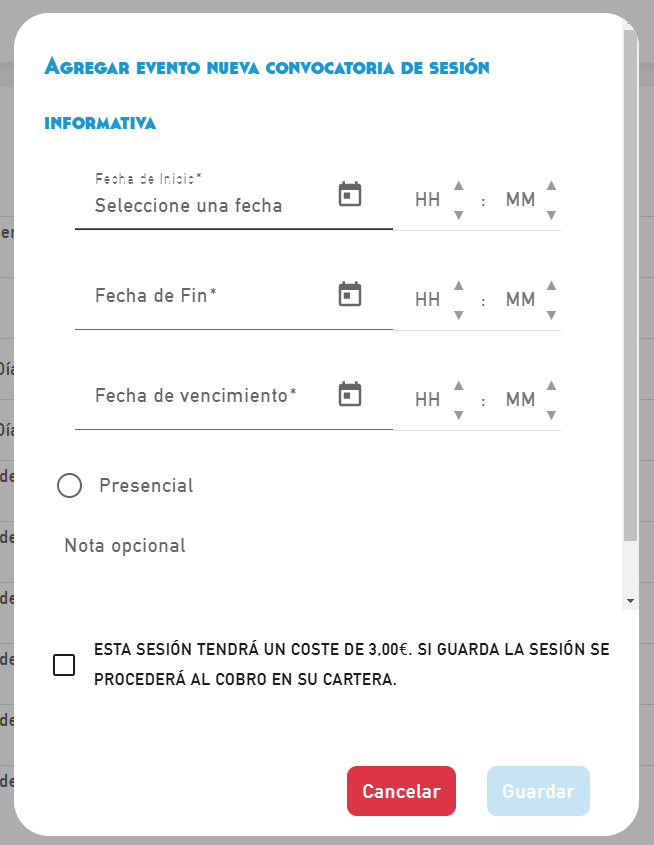Image resolution: width=654 pixels, height=845 pixels.
Task: Click the Cancelar button
Action: pyautogui.click(x=401, y=791)
